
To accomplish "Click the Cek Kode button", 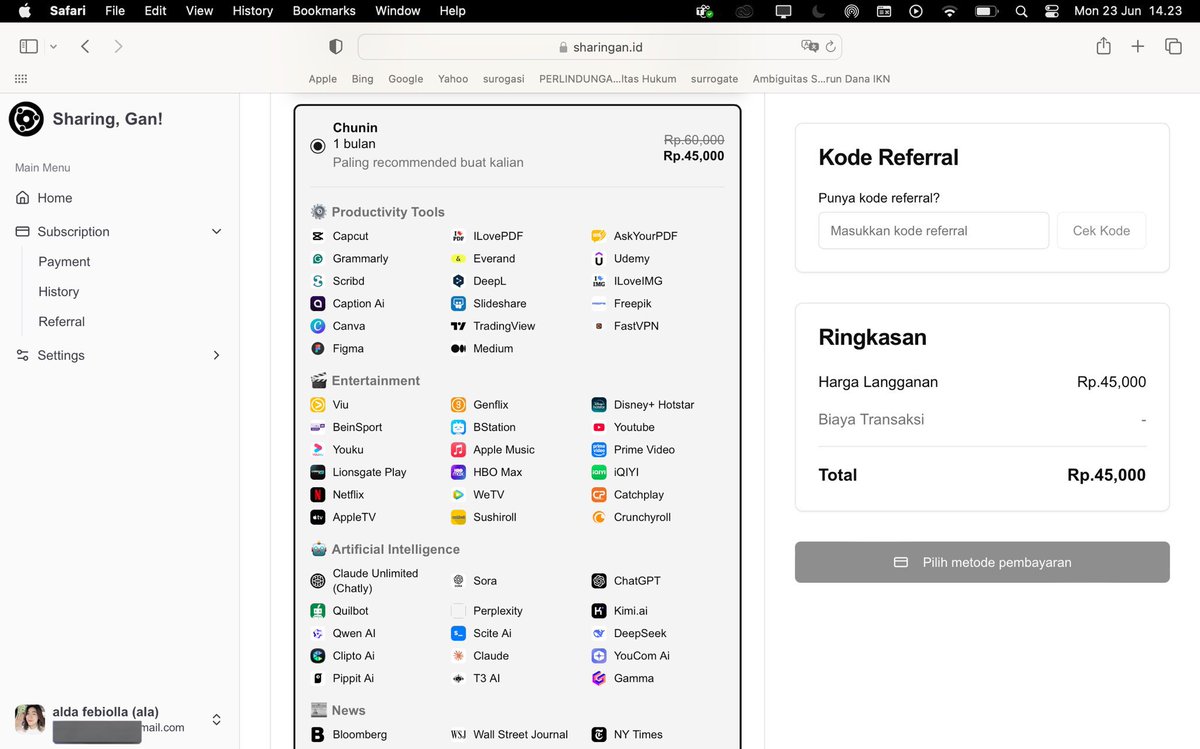I will pos(1101,231).
